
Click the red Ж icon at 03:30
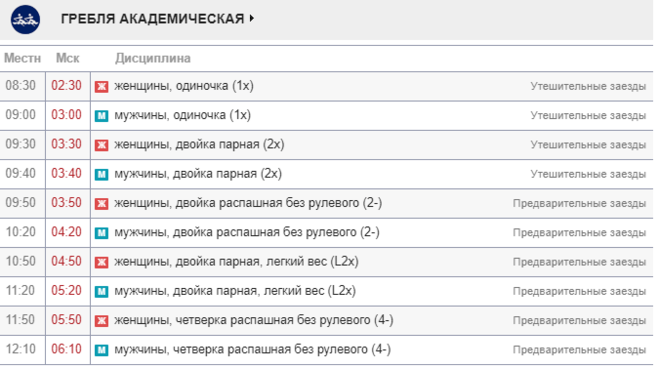click(101, 145)
